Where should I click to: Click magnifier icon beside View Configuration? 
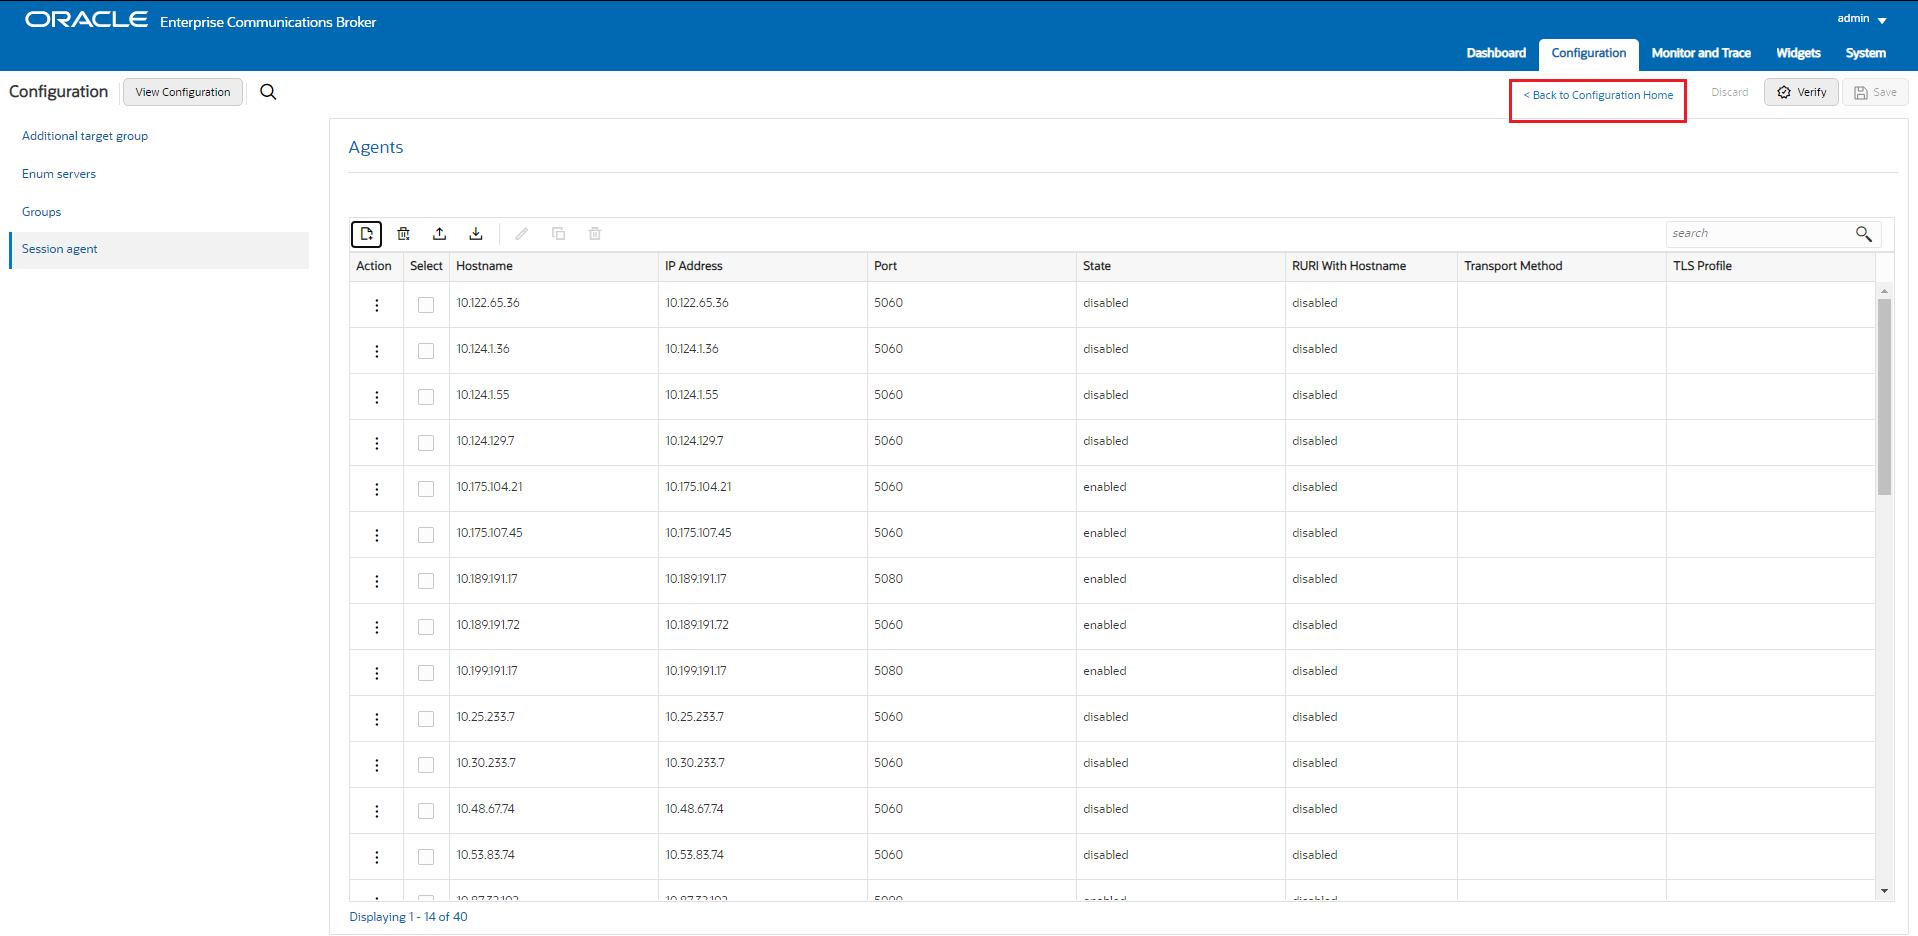click(268, 92)
